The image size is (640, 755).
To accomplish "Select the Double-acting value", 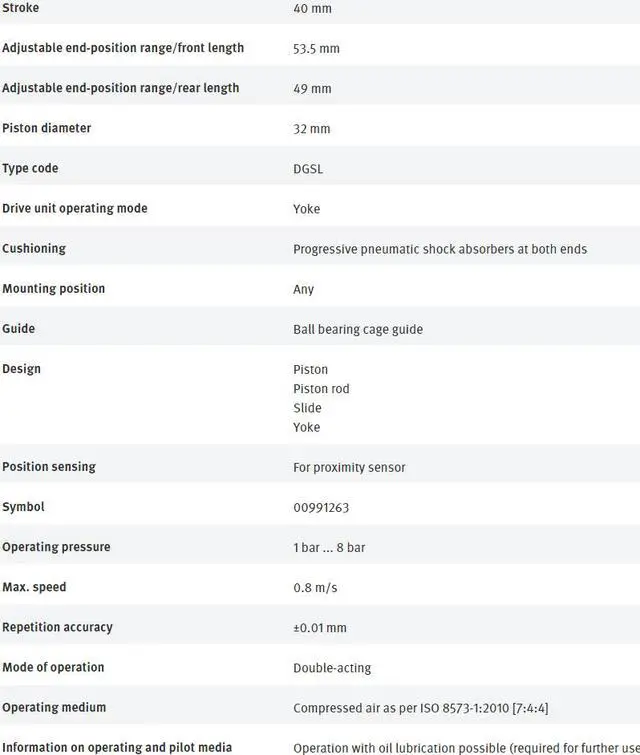I will pos(332,668).
